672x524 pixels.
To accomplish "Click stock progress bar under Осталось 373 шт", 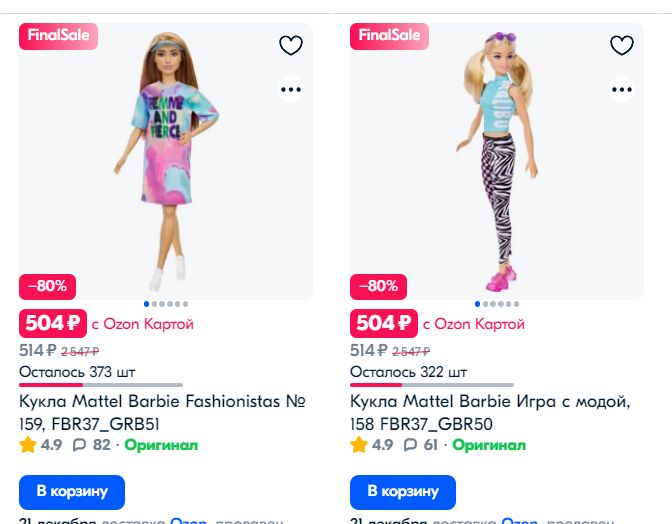I will click(100, 384).
